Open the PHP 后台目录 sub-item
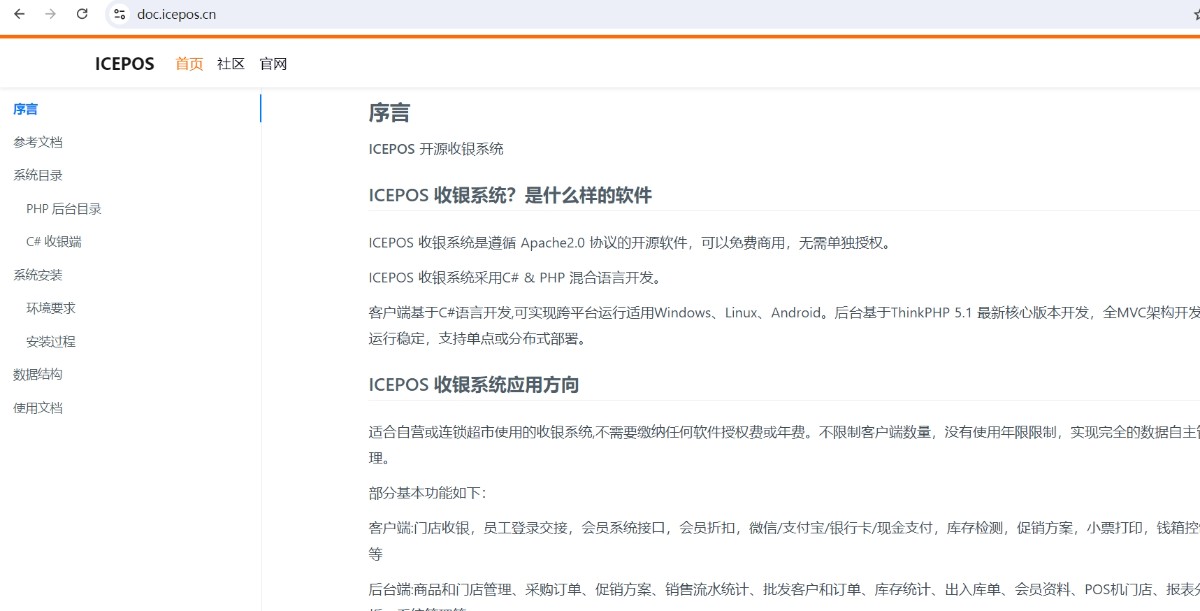Viewport: 1200px width, 611px height. pos(64,209)
